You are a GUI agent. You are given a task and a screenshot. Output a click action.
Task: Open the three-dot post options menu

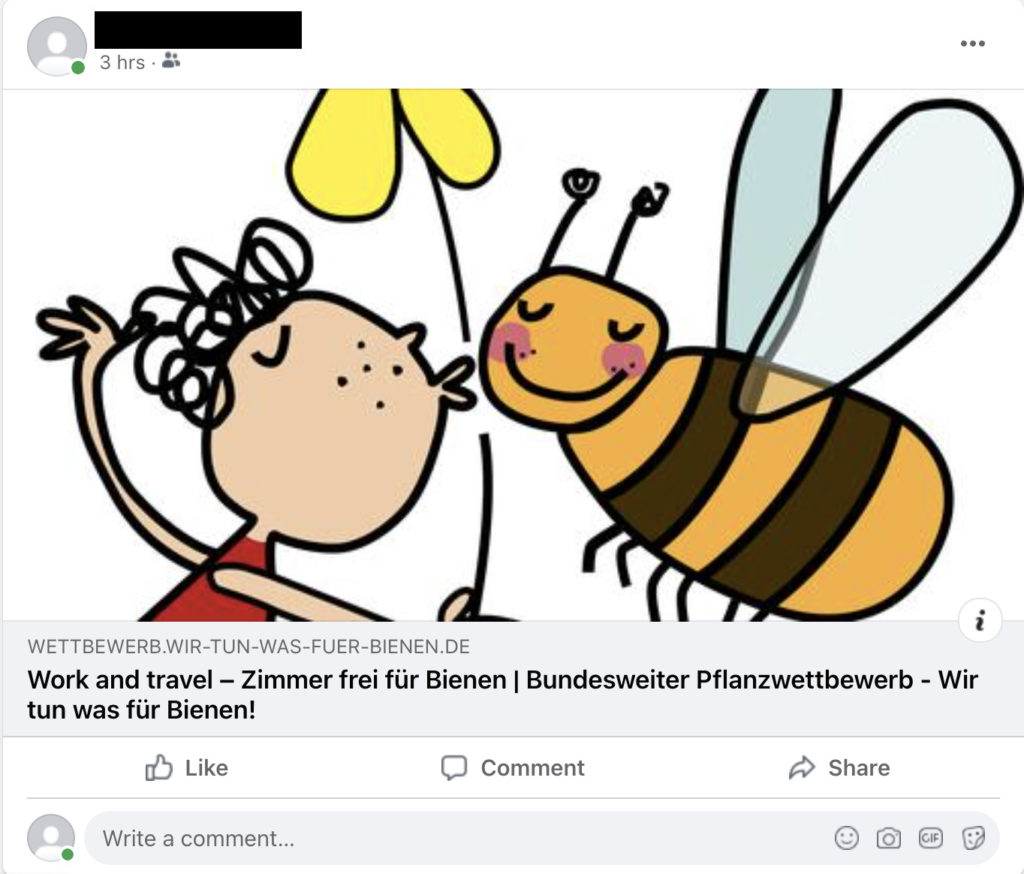tap(972, 44)
